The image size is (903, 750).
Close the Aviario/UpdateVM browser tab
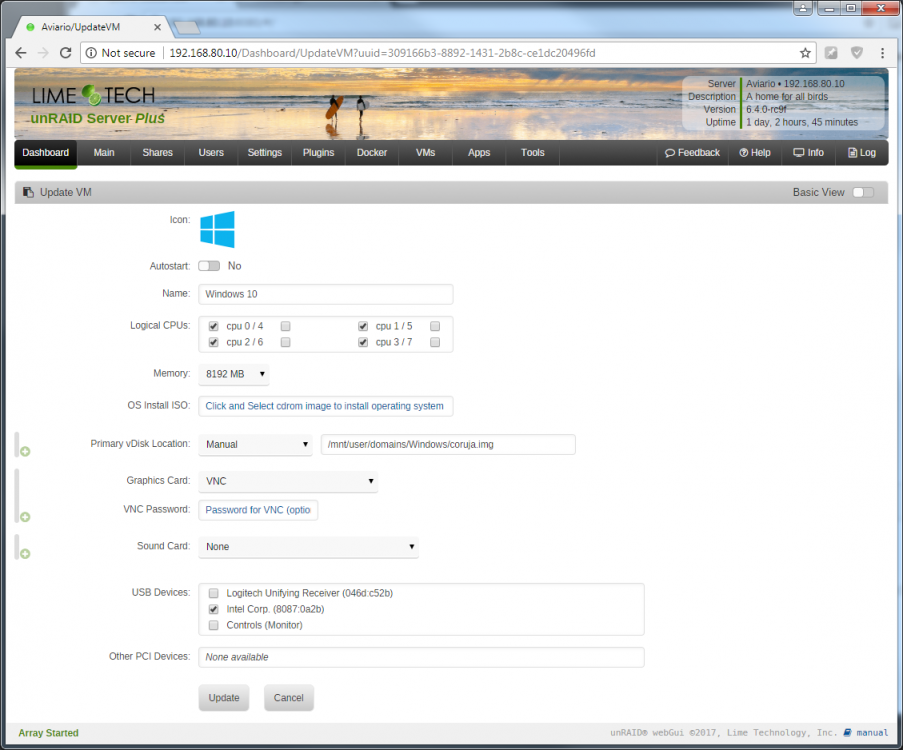tap(157, 27)
